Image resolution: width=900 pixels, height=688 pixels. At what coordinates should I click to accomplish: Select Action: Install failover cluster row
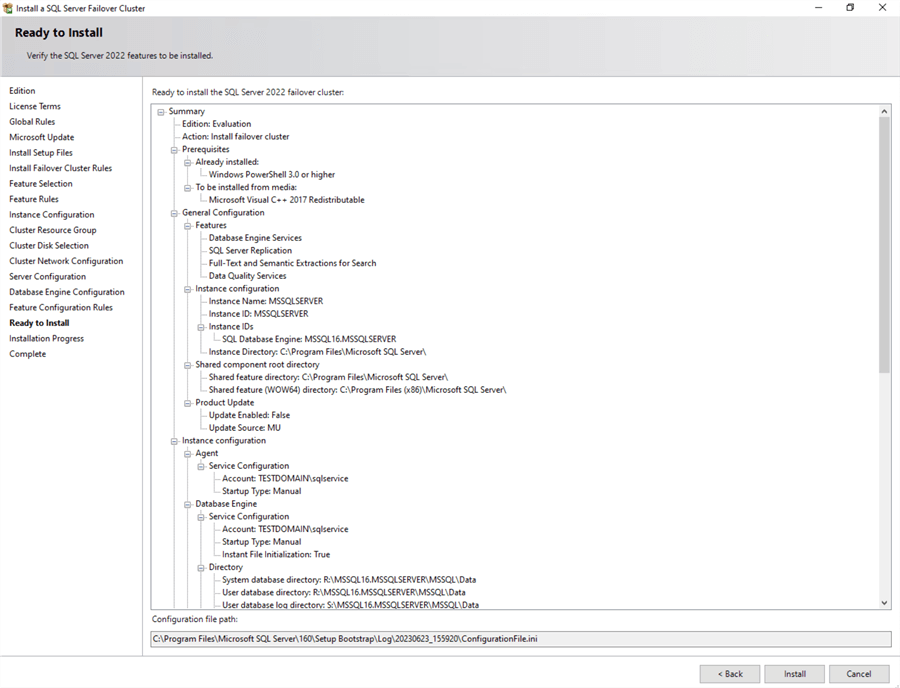235,137
